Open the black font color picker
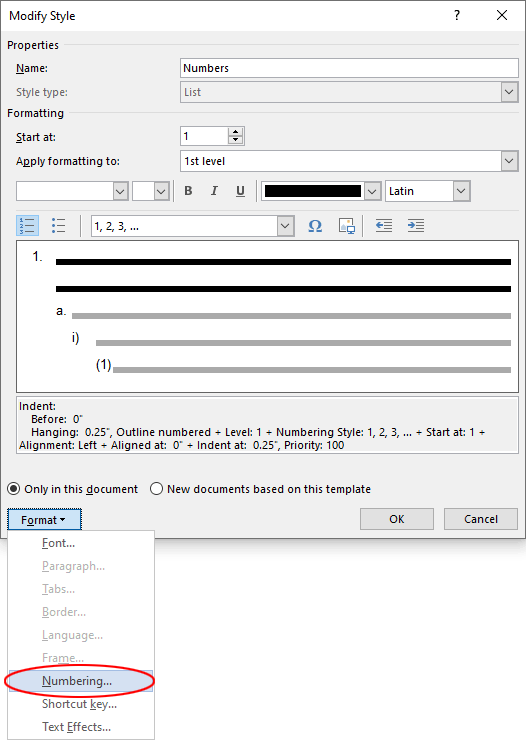The image size is (526, 740). tap(321, 191)
